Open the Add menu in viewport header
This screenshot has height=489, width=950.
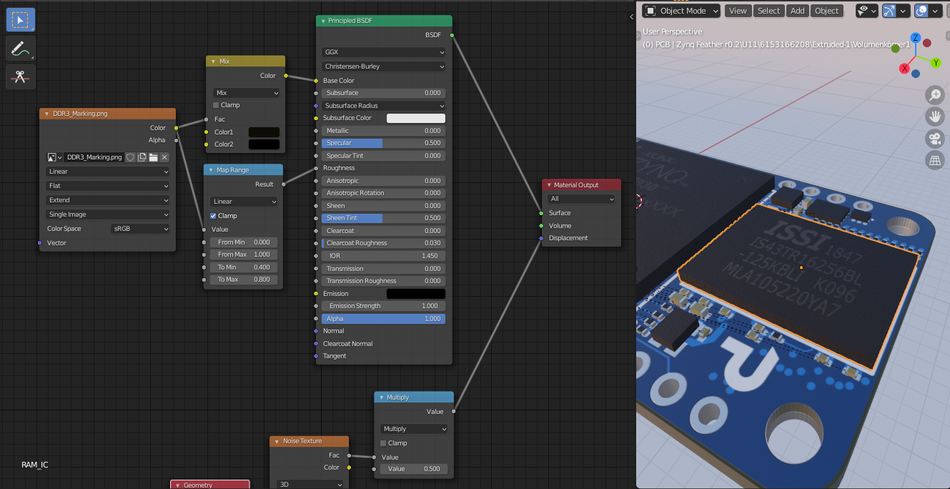[x=798, y=10]
